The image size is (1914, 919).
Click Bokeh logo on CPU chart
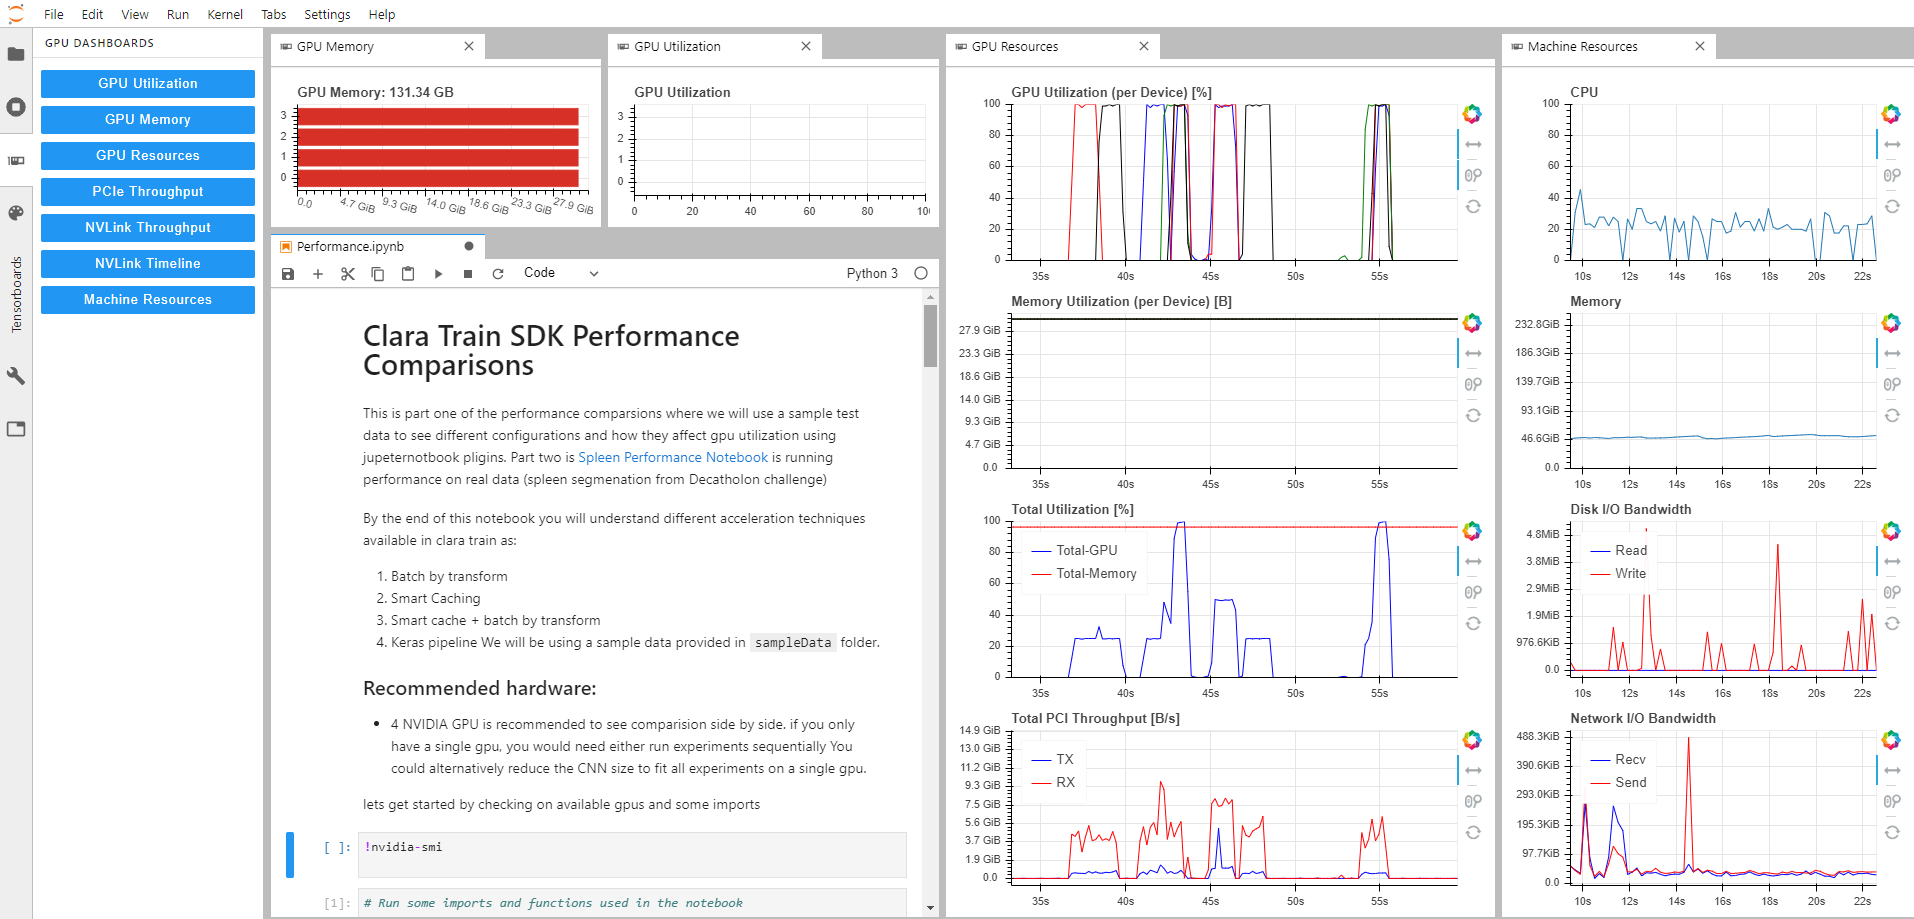pos(1891,114)
